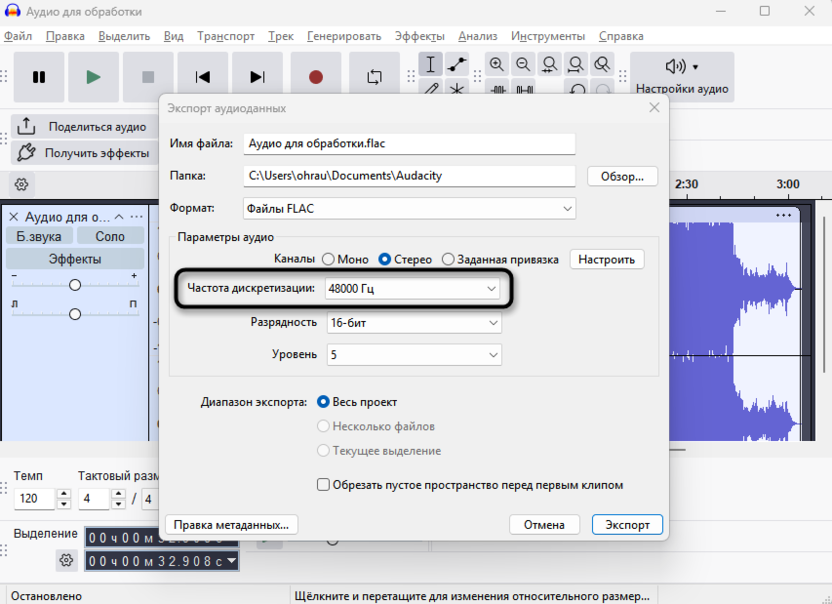Open the Разрядность 16-бит dropdown
Screen dimensions: 832x604
point(414,323)
